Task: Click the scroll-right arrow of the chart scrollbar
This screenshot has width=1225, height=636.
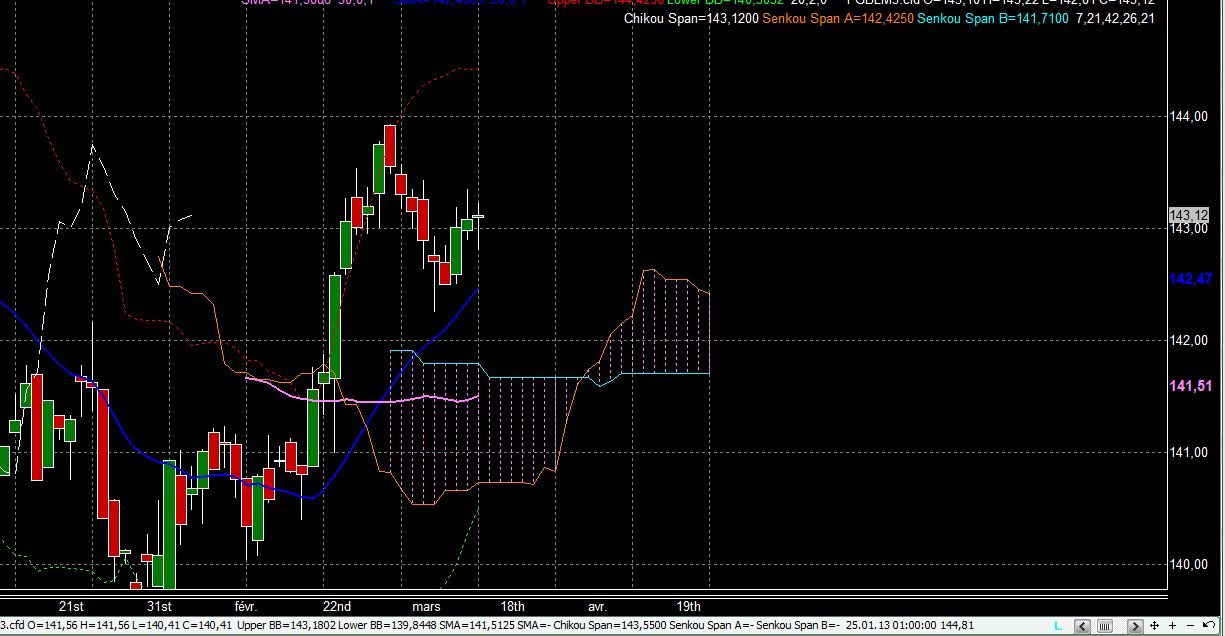Action: (1135, 626)
